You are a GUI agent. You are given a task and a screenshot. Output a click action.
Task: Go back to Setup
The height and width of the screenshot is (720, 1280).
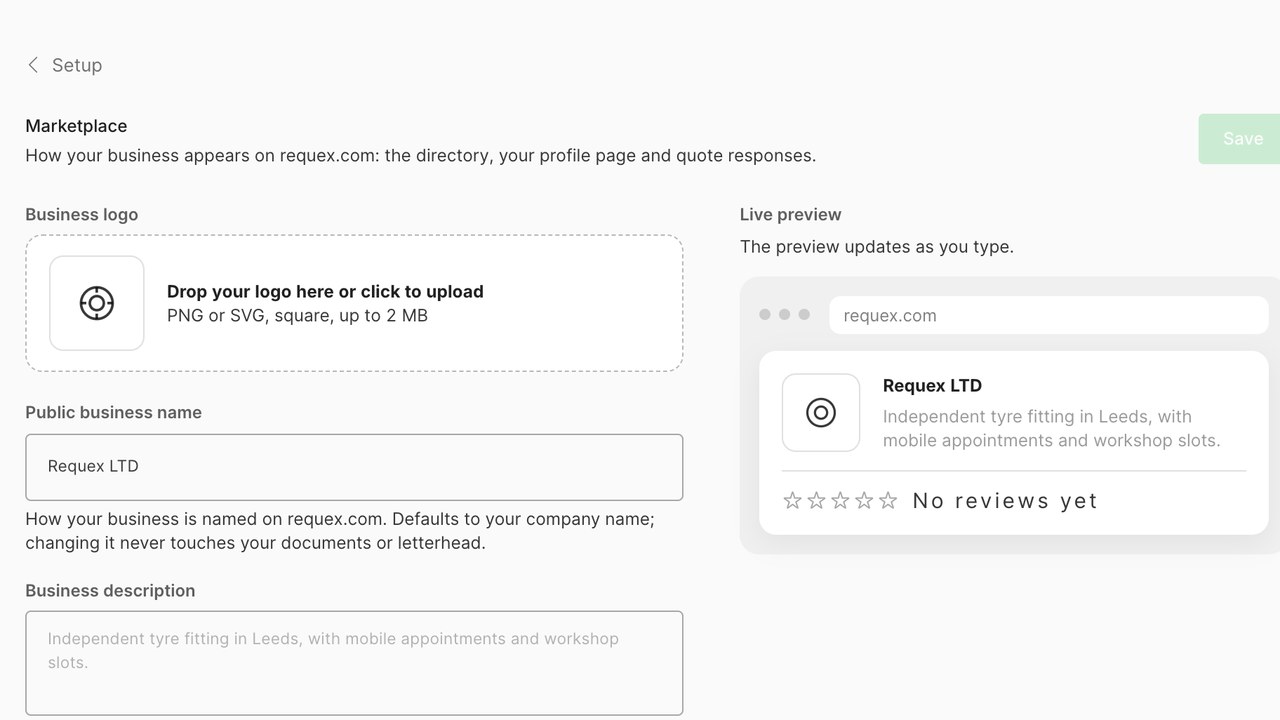tap(64, 65)
